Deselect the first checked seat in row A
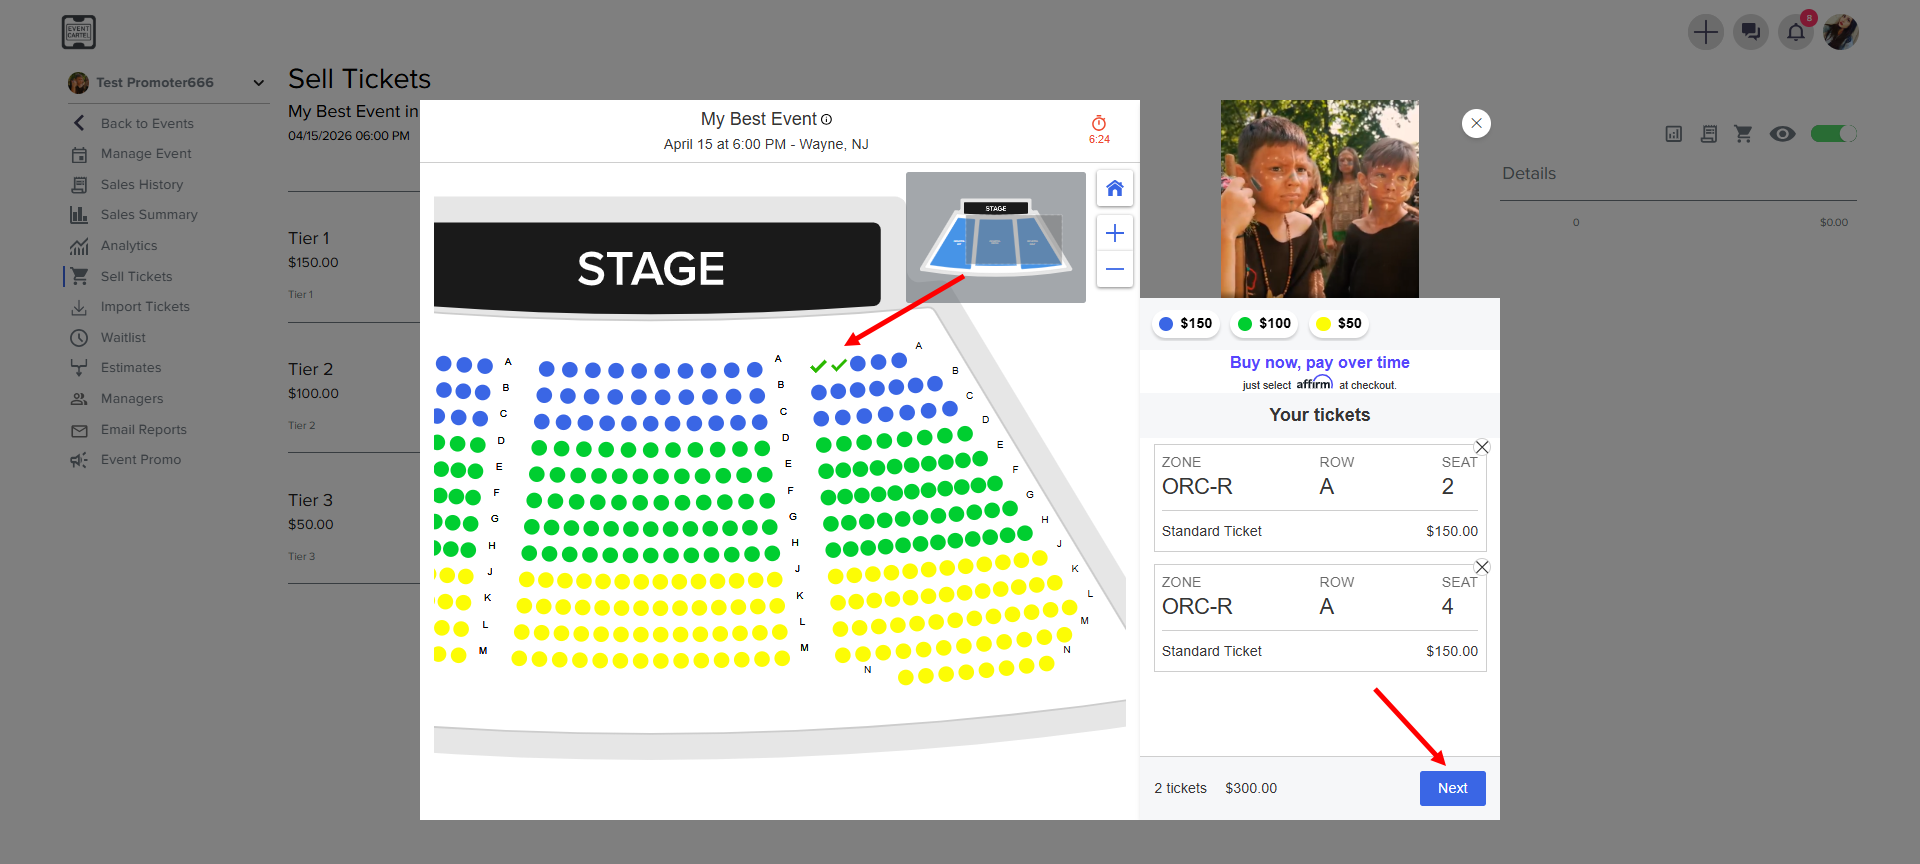Viewport: 1920px width, 864px height. 818,365
